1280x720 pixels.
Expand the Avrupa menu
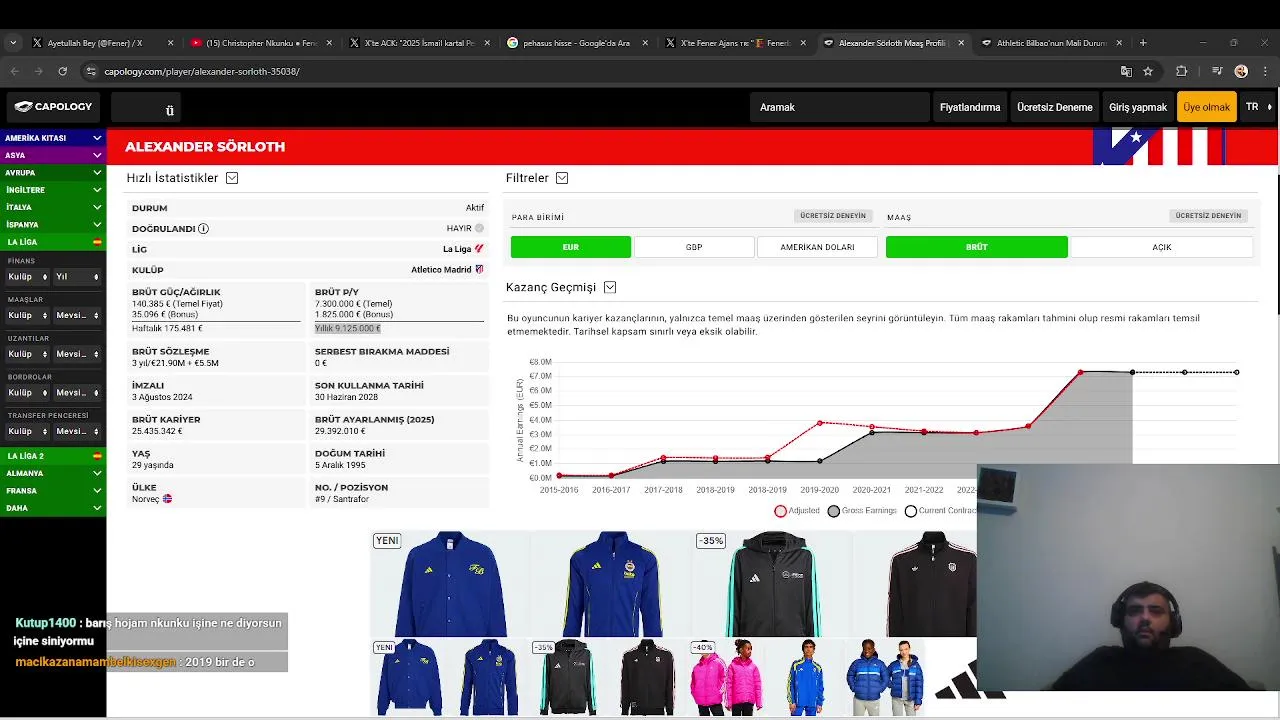pyautogui.click(x=53, y=172)
